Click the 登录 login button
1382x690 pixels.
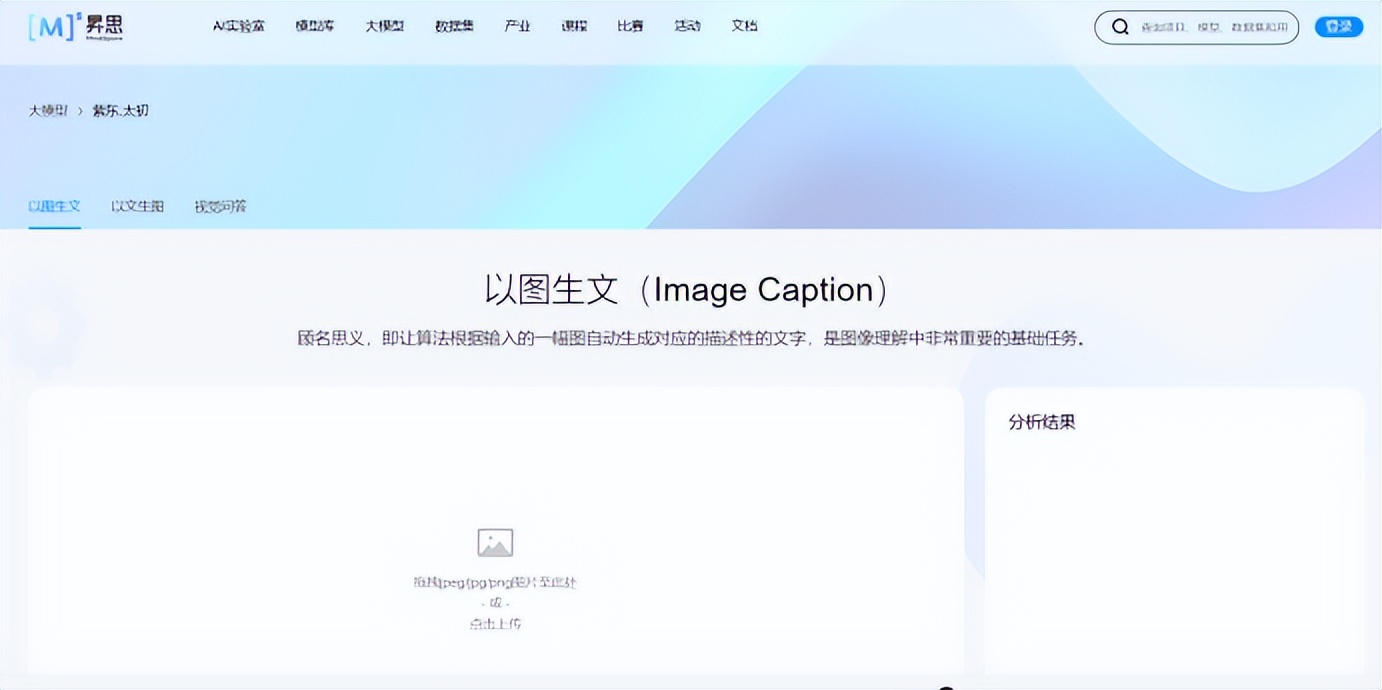coord(1338,26)
